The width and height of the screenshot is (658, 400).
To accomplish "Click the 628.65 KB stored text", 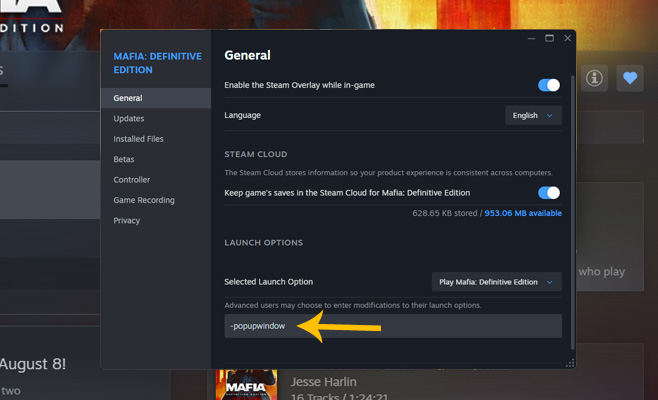I will click(445, 213).
